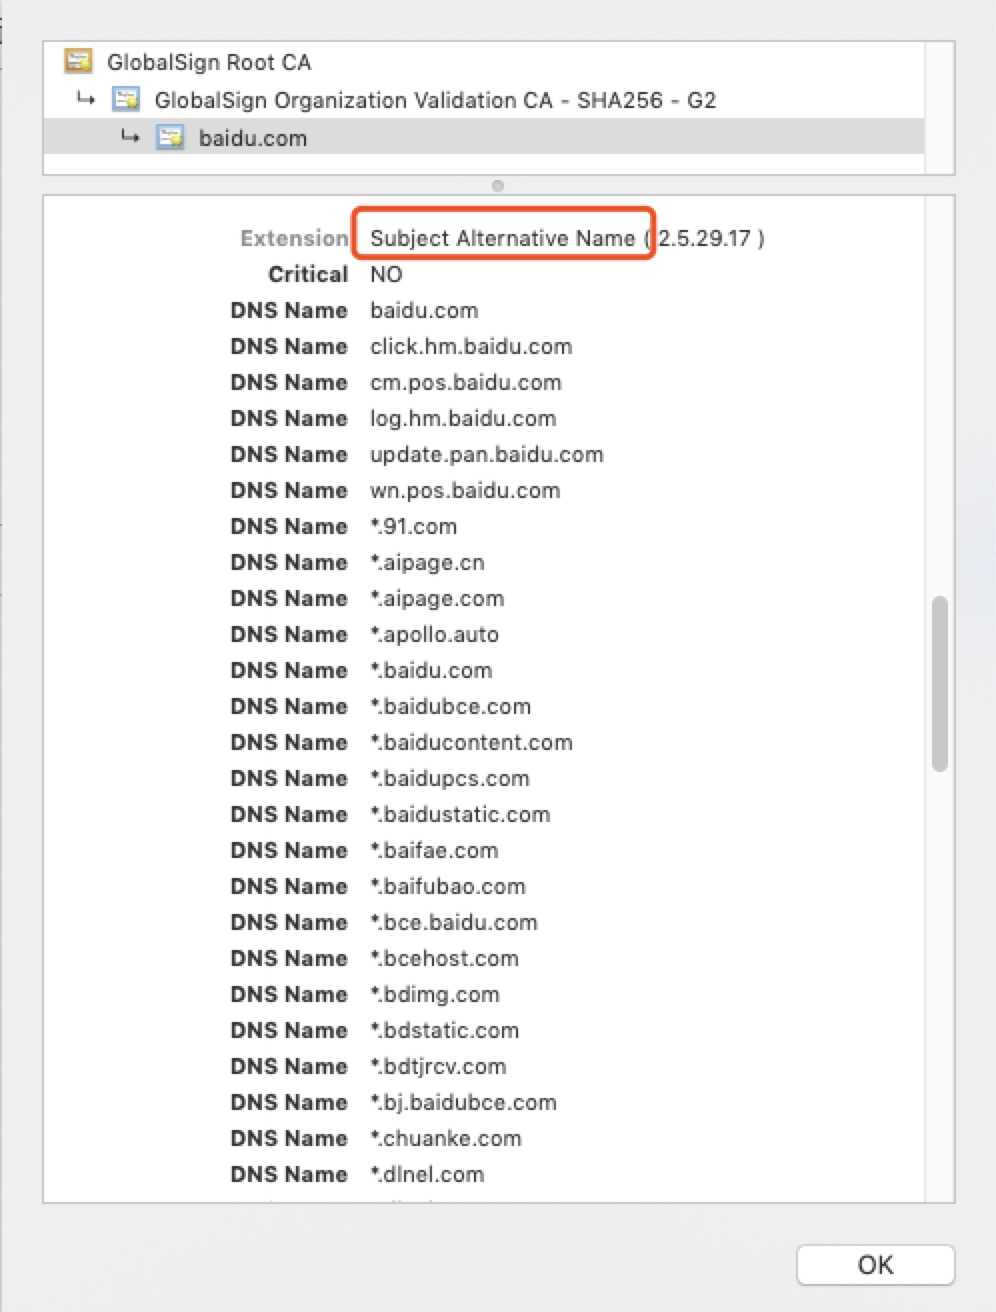This screenshot has width=996, height=1312.
Task: Click DNS name *.baiducontent.com
Action: click(x=472, y=742)
